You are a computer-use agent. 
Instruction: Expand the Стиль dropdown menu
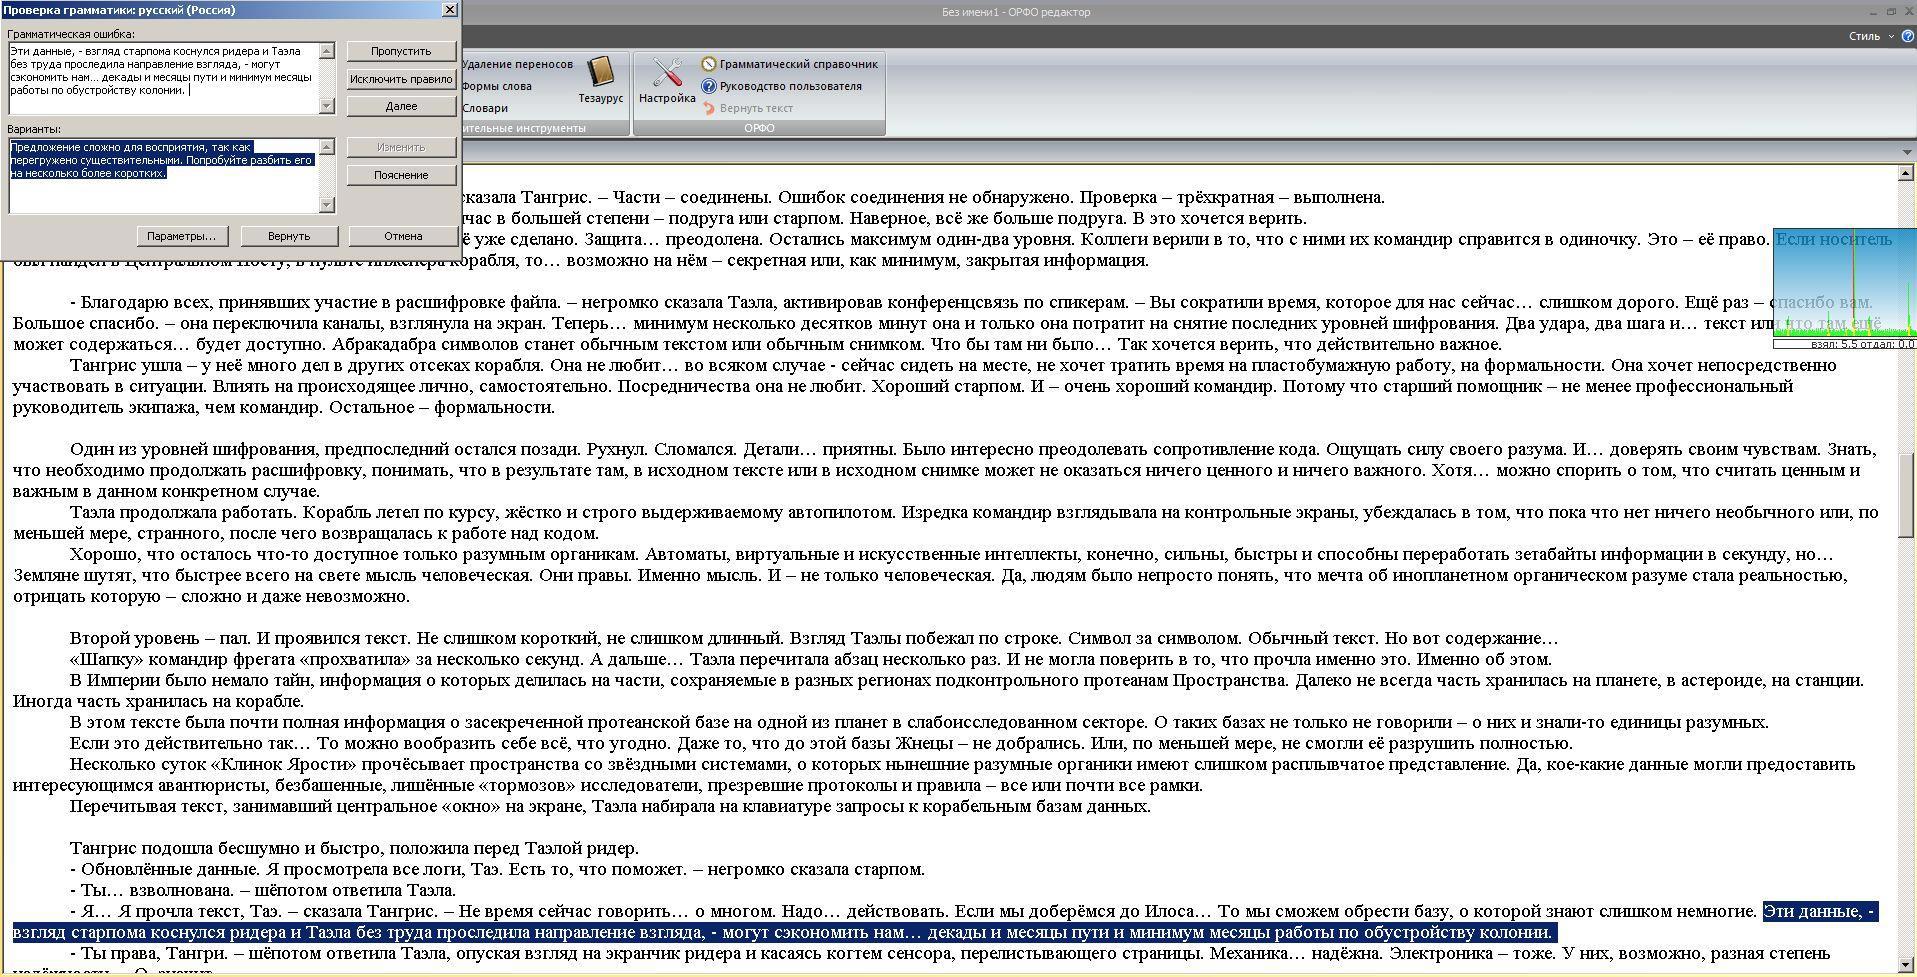(x=1870, y=36)
